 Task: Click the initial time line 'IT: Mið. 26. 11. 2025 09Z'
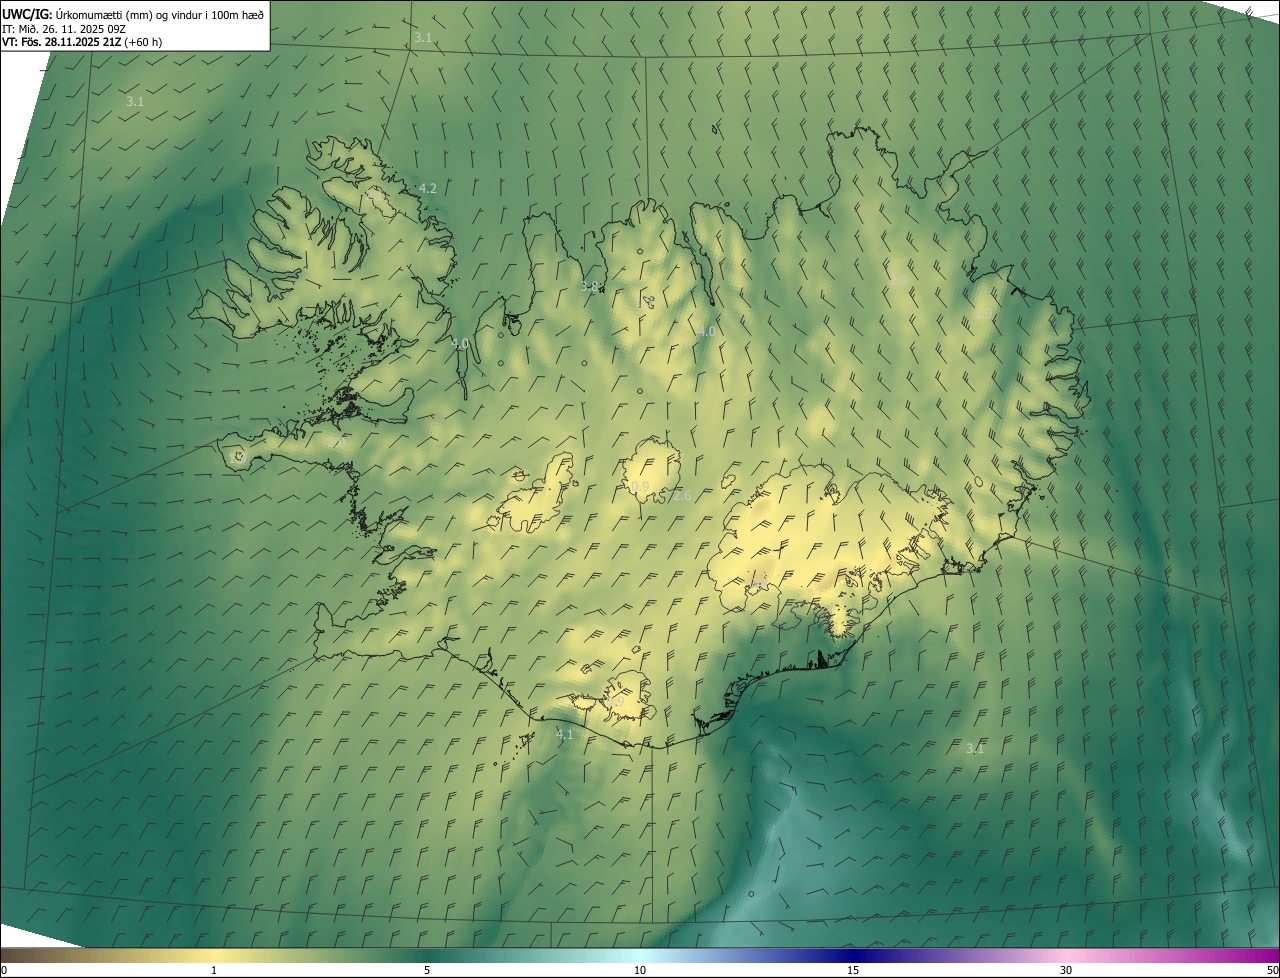(64, 28)
